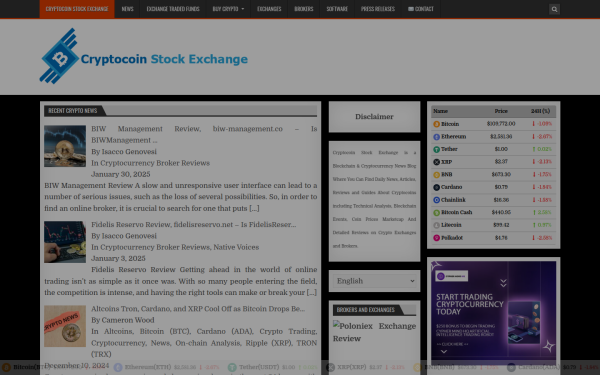
Task: Open the BIW Management Review article title
Action: [x=204, y=134]
